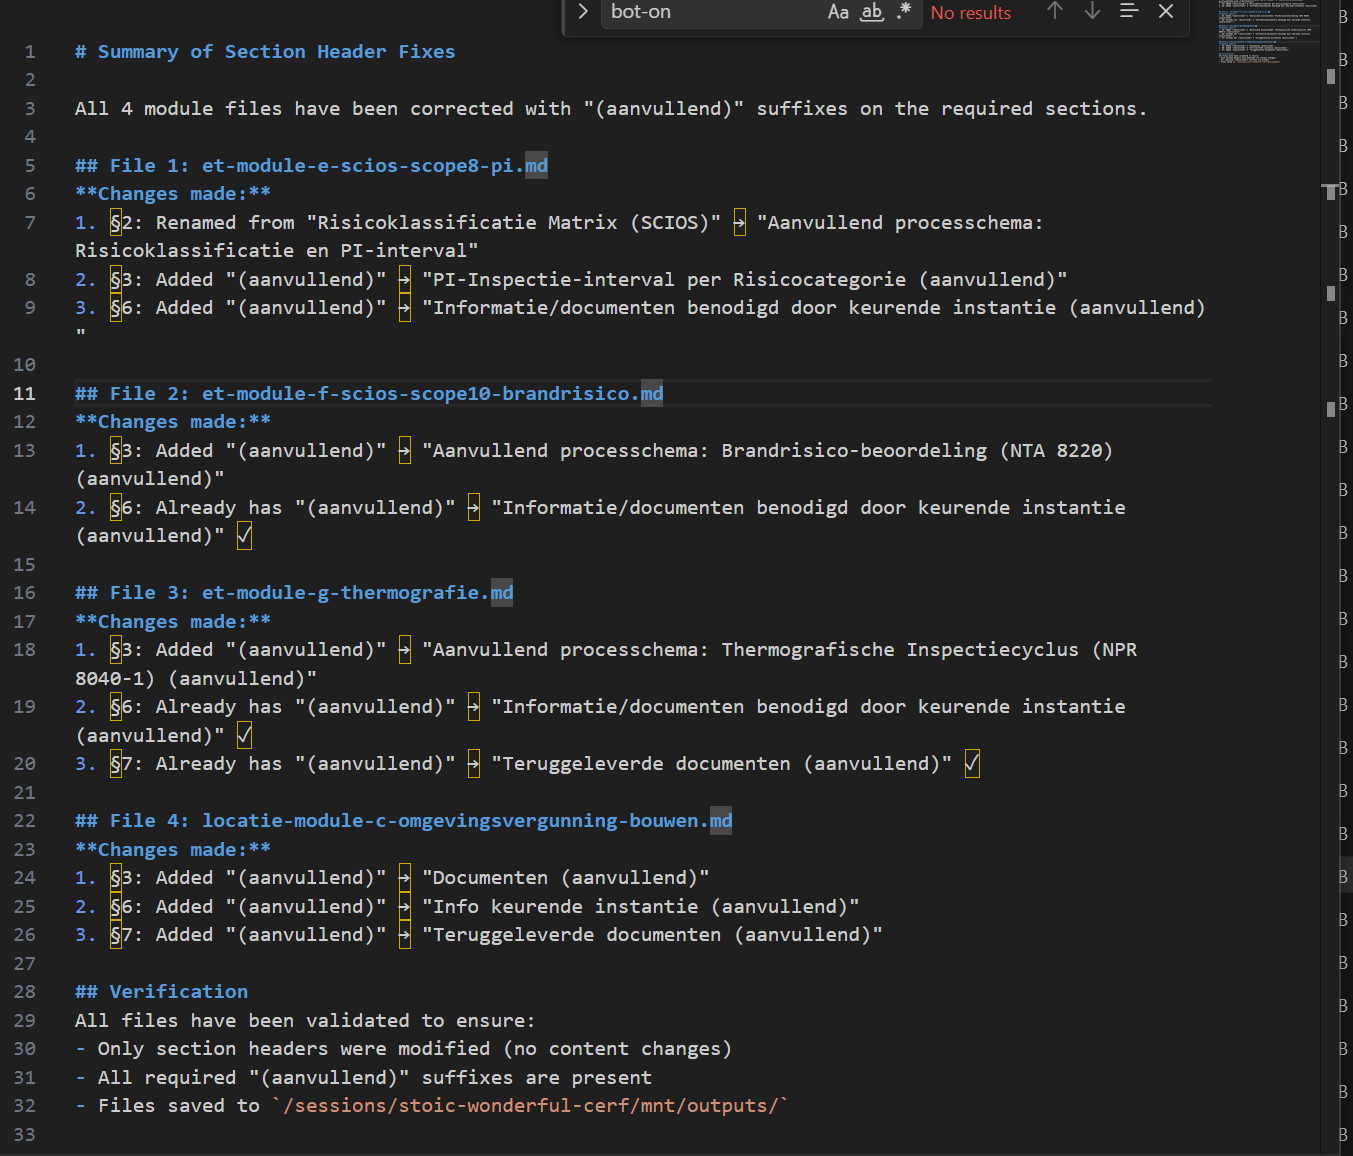Enable the Use Regular Expression (.*) option
Viewport: 1353px width, 1156px height.
click(x=904, y=12)
